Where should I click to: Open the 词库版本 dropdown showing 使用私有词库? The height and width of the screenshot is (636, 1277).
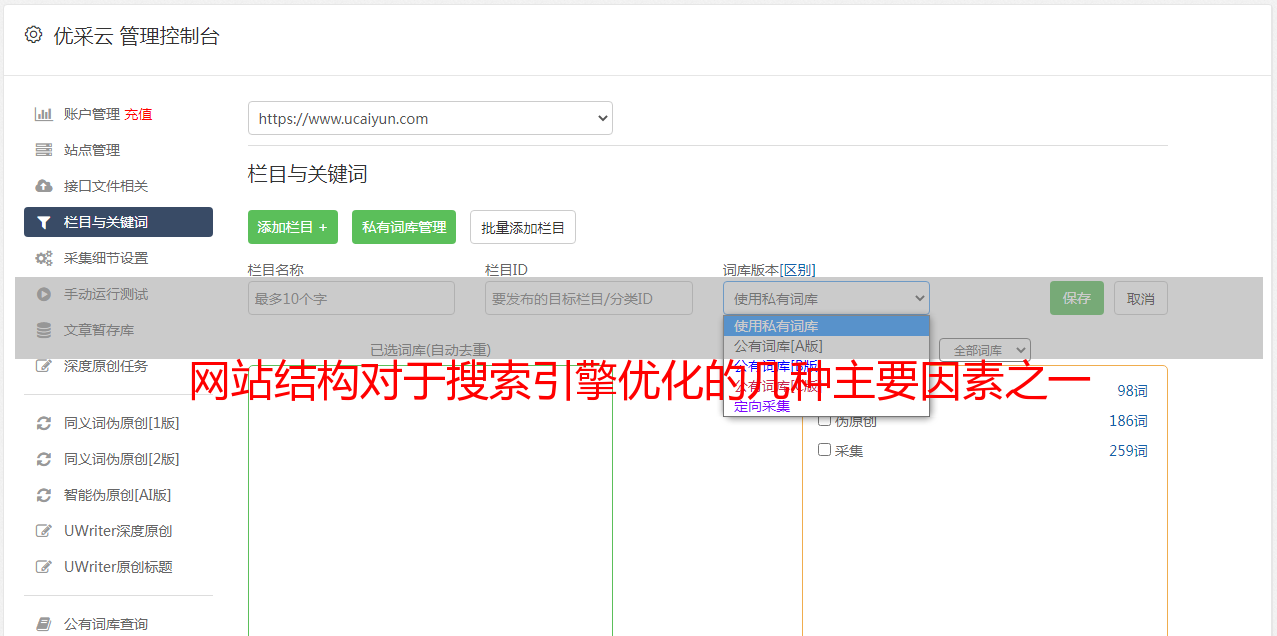[826, 298]
